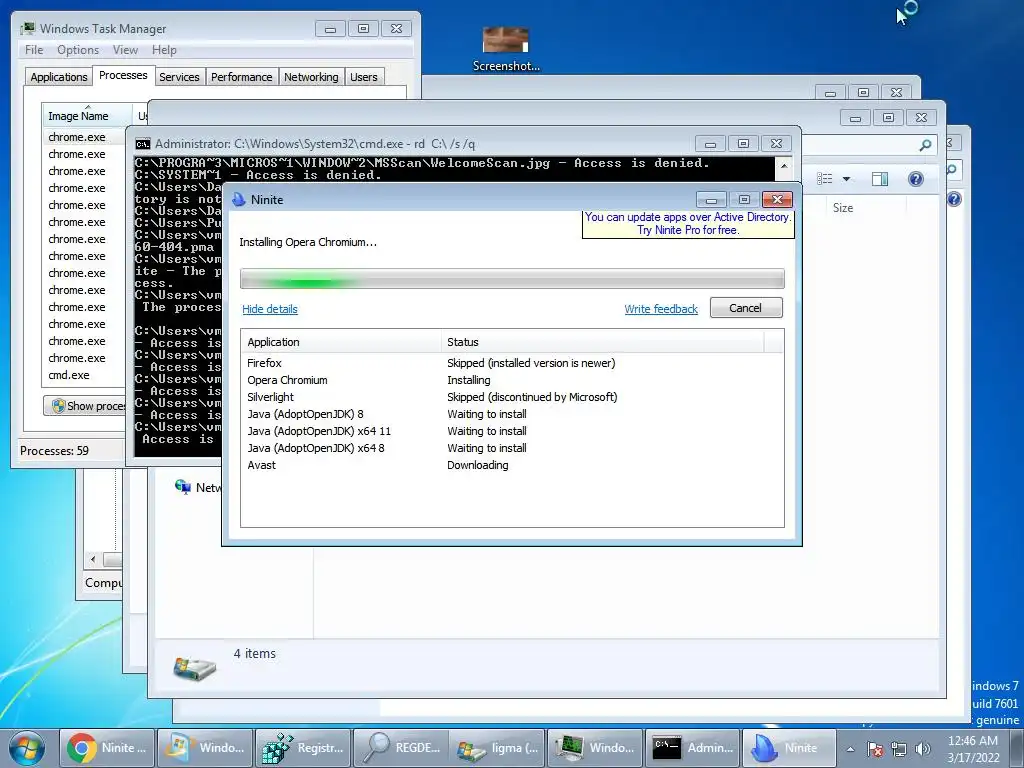Click the Ninite title bar logo icon
The height and width of the screenshot is (768, 1024).
pos(238,199)
